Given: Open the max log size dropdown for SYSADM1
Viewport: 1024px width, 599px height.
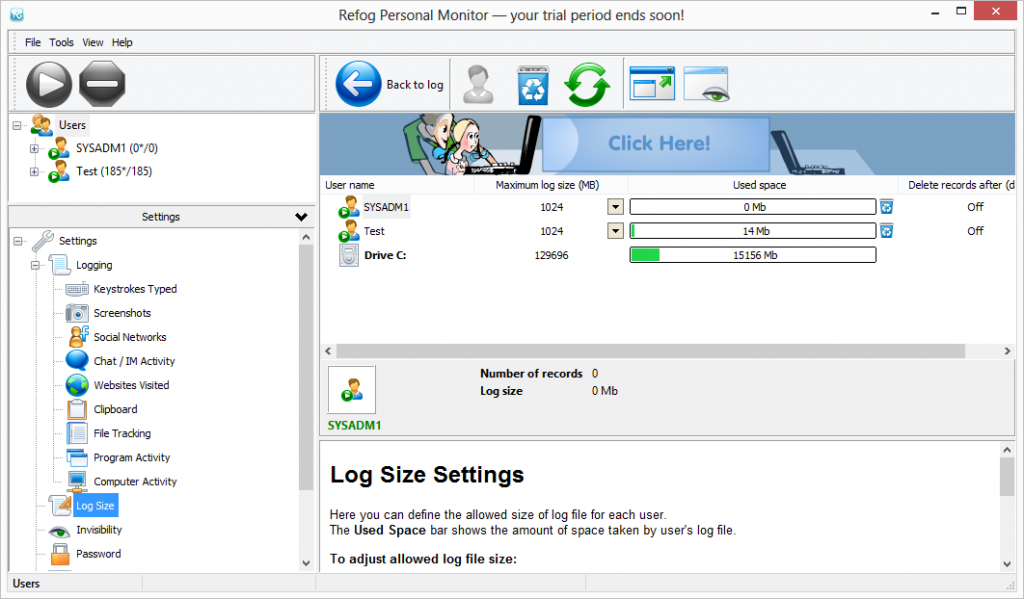Looking at the screenshot, I should click(616, 207).
